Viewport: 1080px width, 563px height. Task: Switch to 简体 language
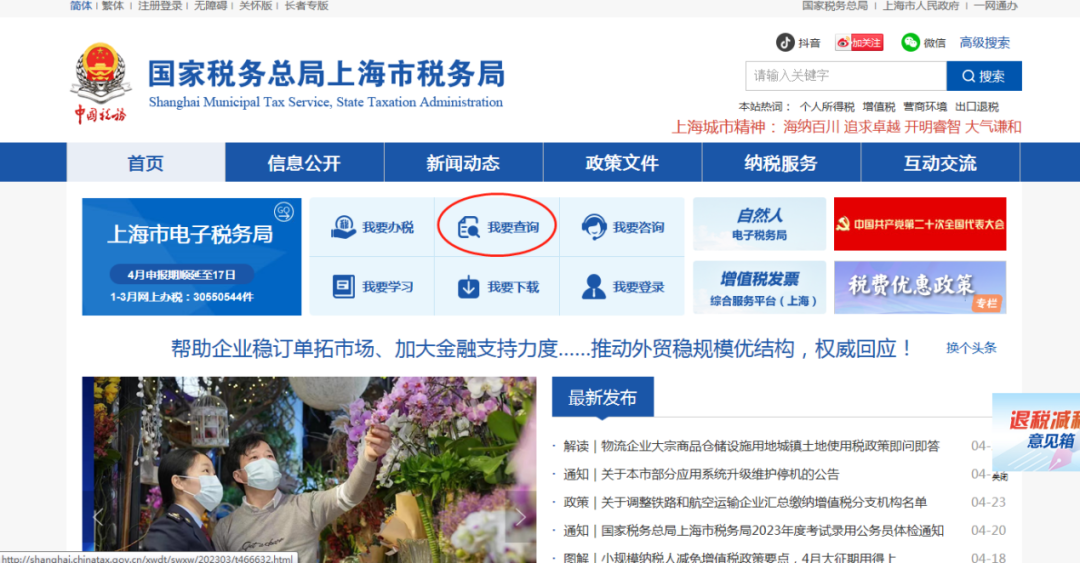pos(81,6)
